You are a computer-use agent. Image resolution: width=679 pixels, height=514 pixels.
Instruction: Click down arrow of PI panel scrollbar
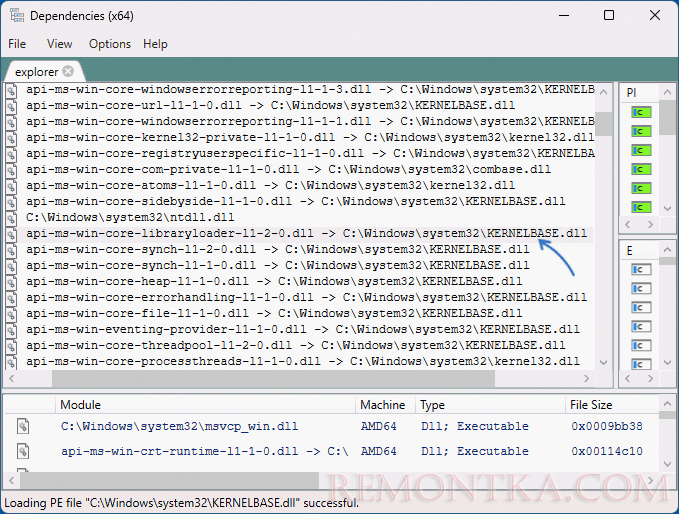click(x=667, y=208)
